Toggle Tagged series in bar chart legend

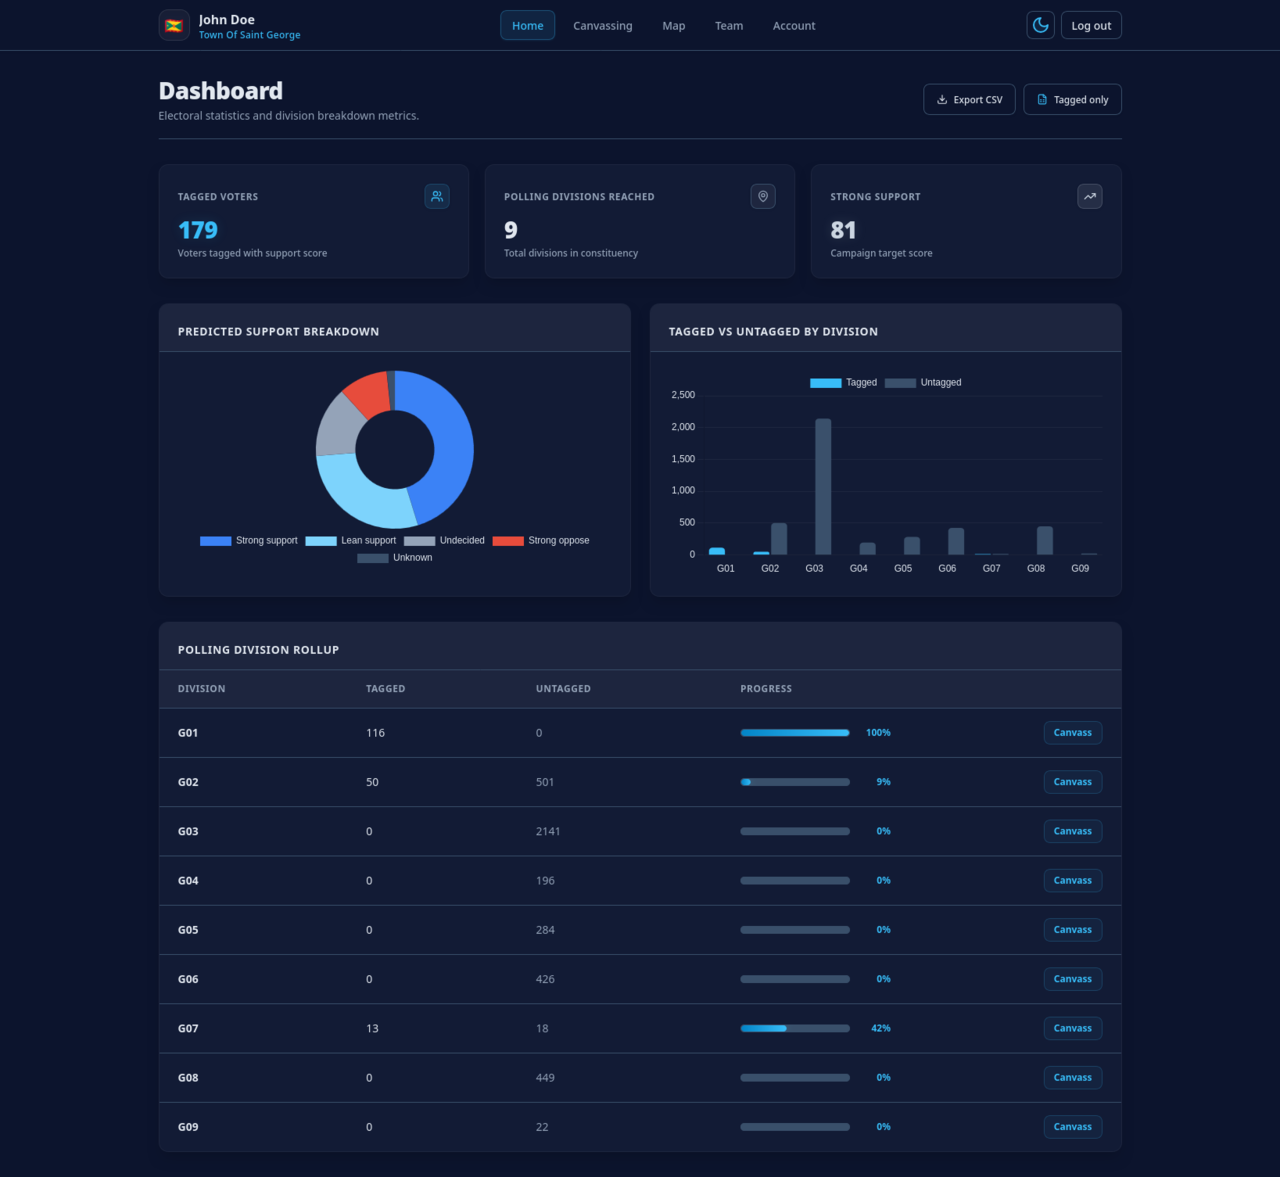point(843,383)
